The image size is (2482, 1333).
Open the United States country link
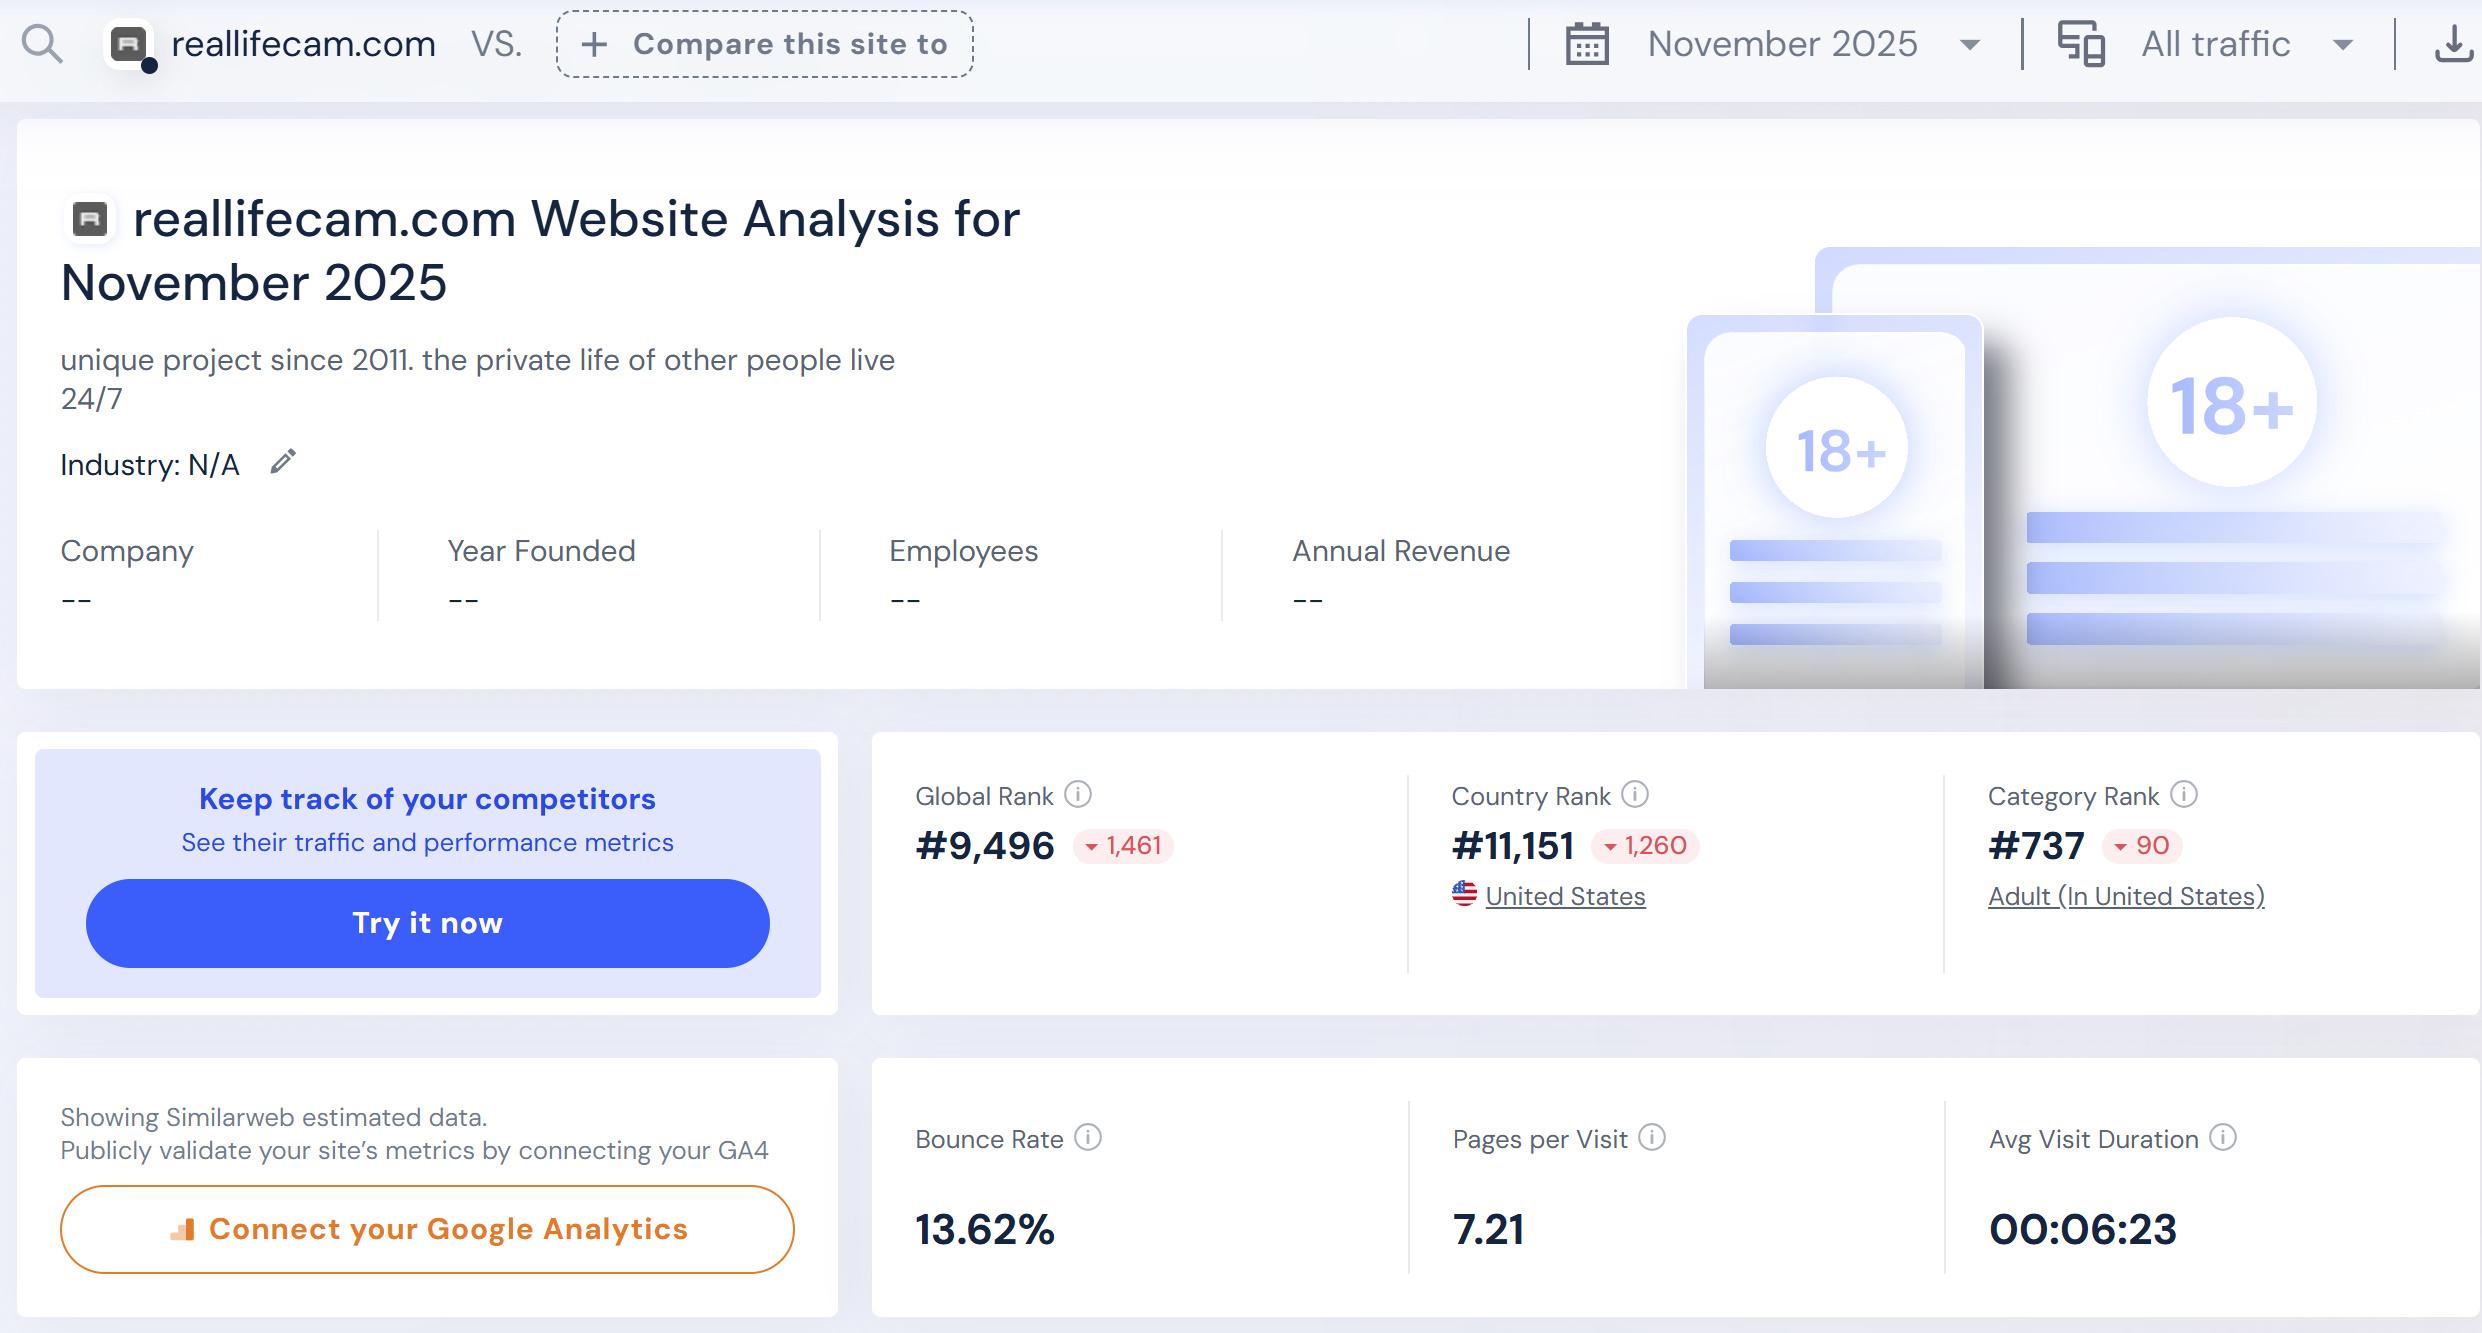pos(1565,896)
